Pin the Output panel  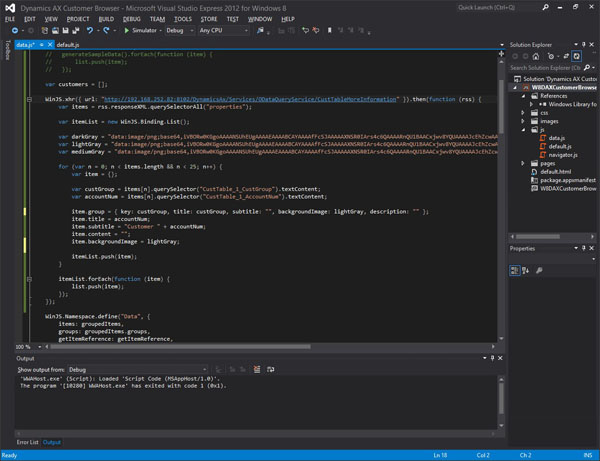click(x=492, y=358)
